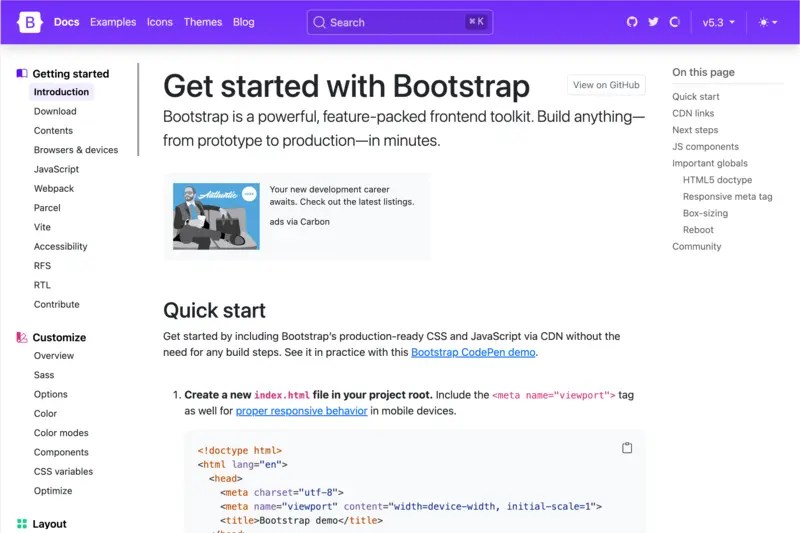Screen dimensions: 800x533
Task: Jump to Quick start in page contents
Action: tap(695, 96)
